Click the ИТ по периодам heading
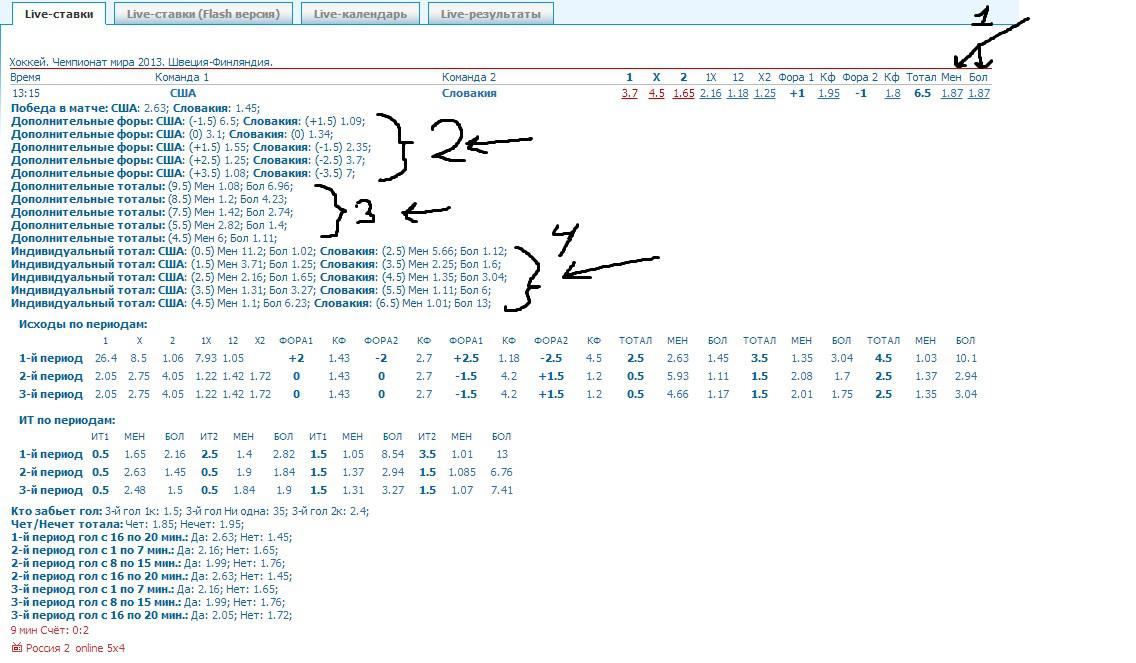This screenshot has width=1136, height=663. click(67, 420)
